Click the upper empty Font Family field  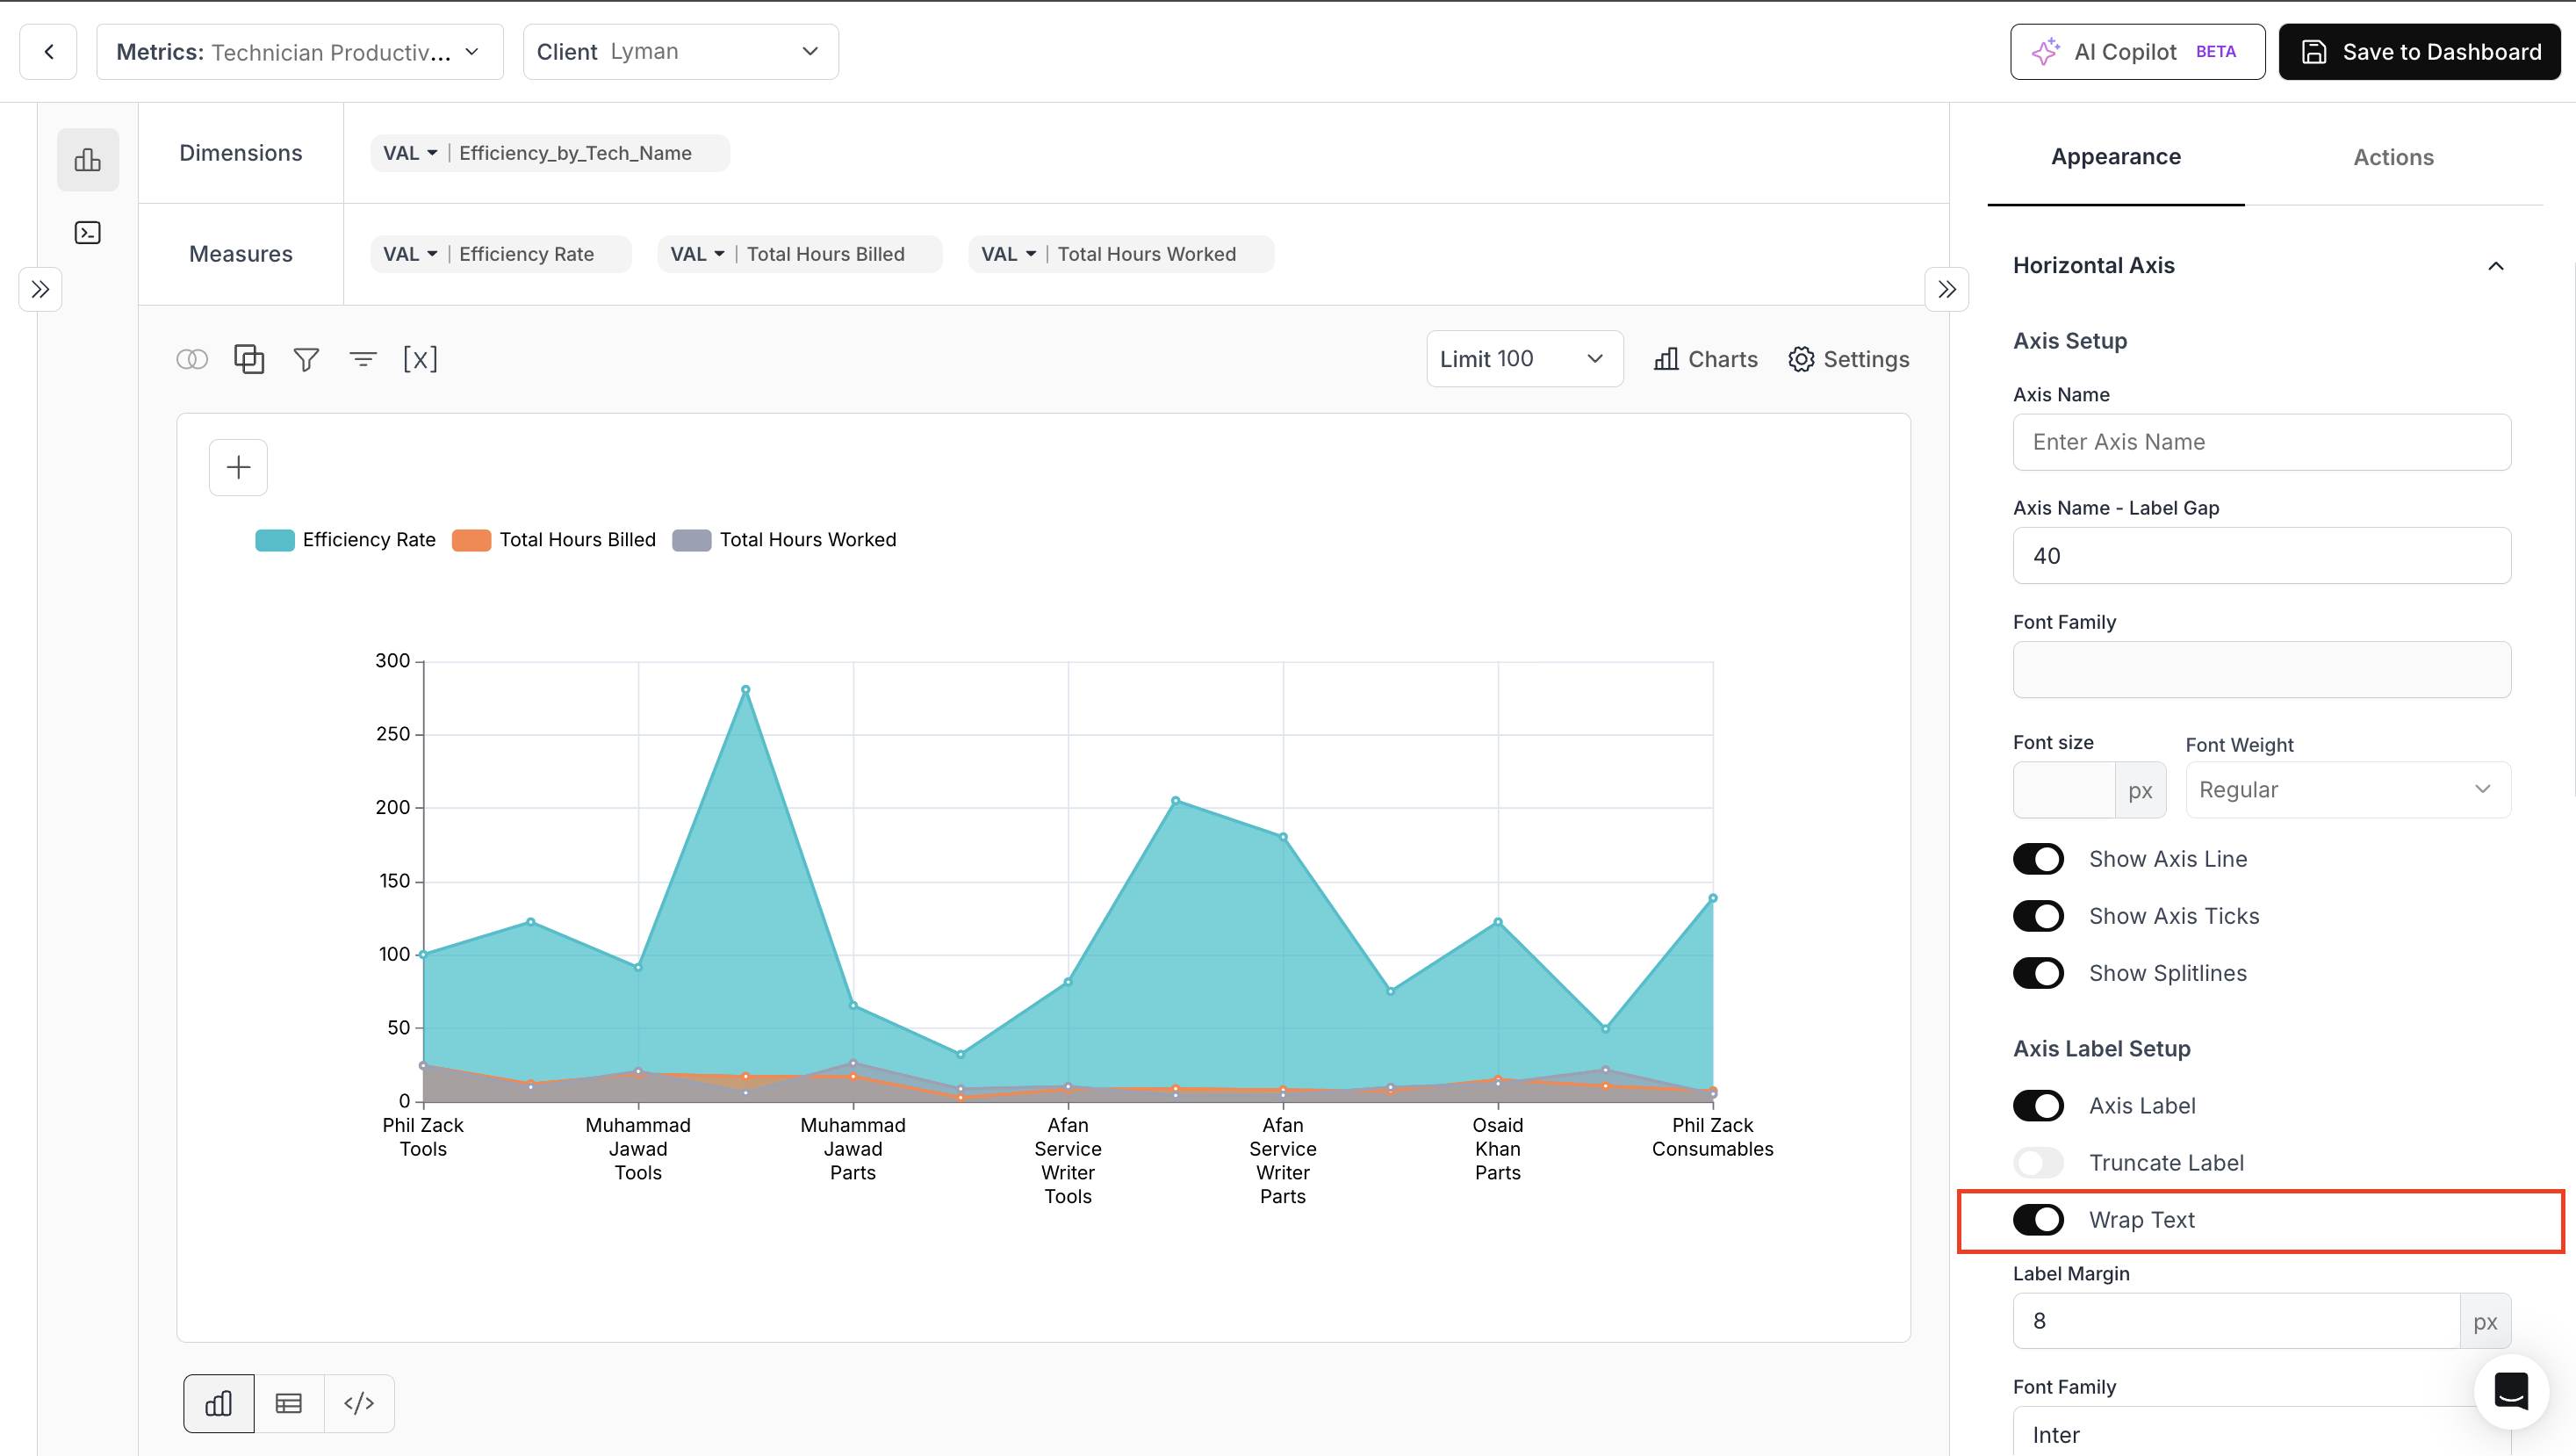(2262, 670)
